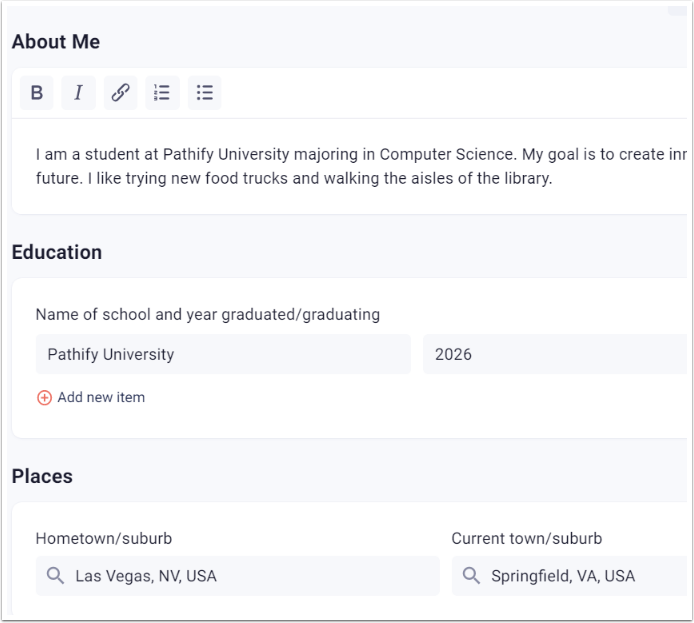This screenshot has height=623, width=694.
Task: Click the Current town/suburb label
Action: [x=527, y=538]
